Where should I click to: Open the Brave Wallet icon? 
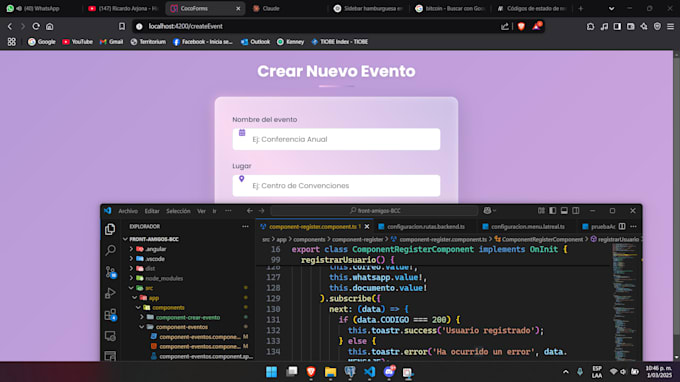tap(631, 26)
